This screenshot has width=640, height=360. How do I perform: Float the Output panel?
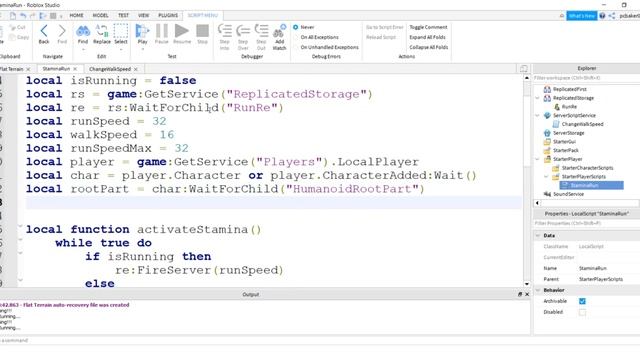click(520, 294)
